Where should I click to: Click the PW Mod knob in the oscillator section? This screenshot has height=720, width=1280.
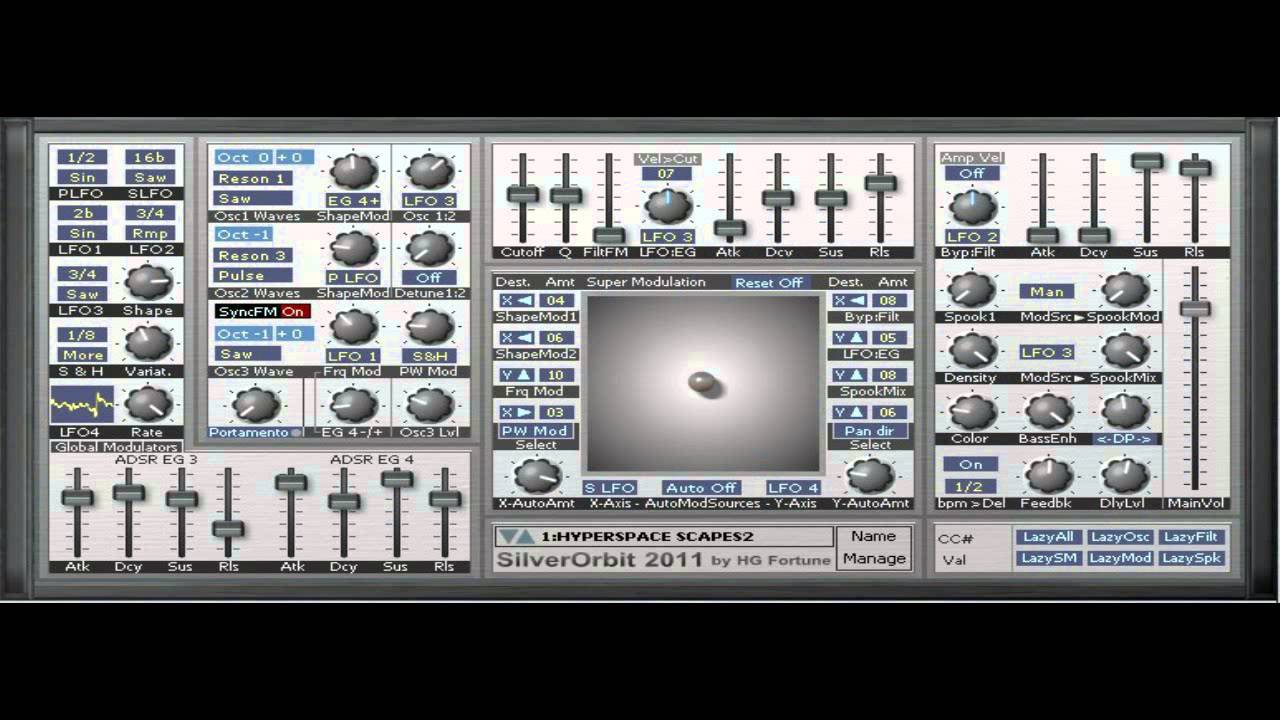coord(429,326)
